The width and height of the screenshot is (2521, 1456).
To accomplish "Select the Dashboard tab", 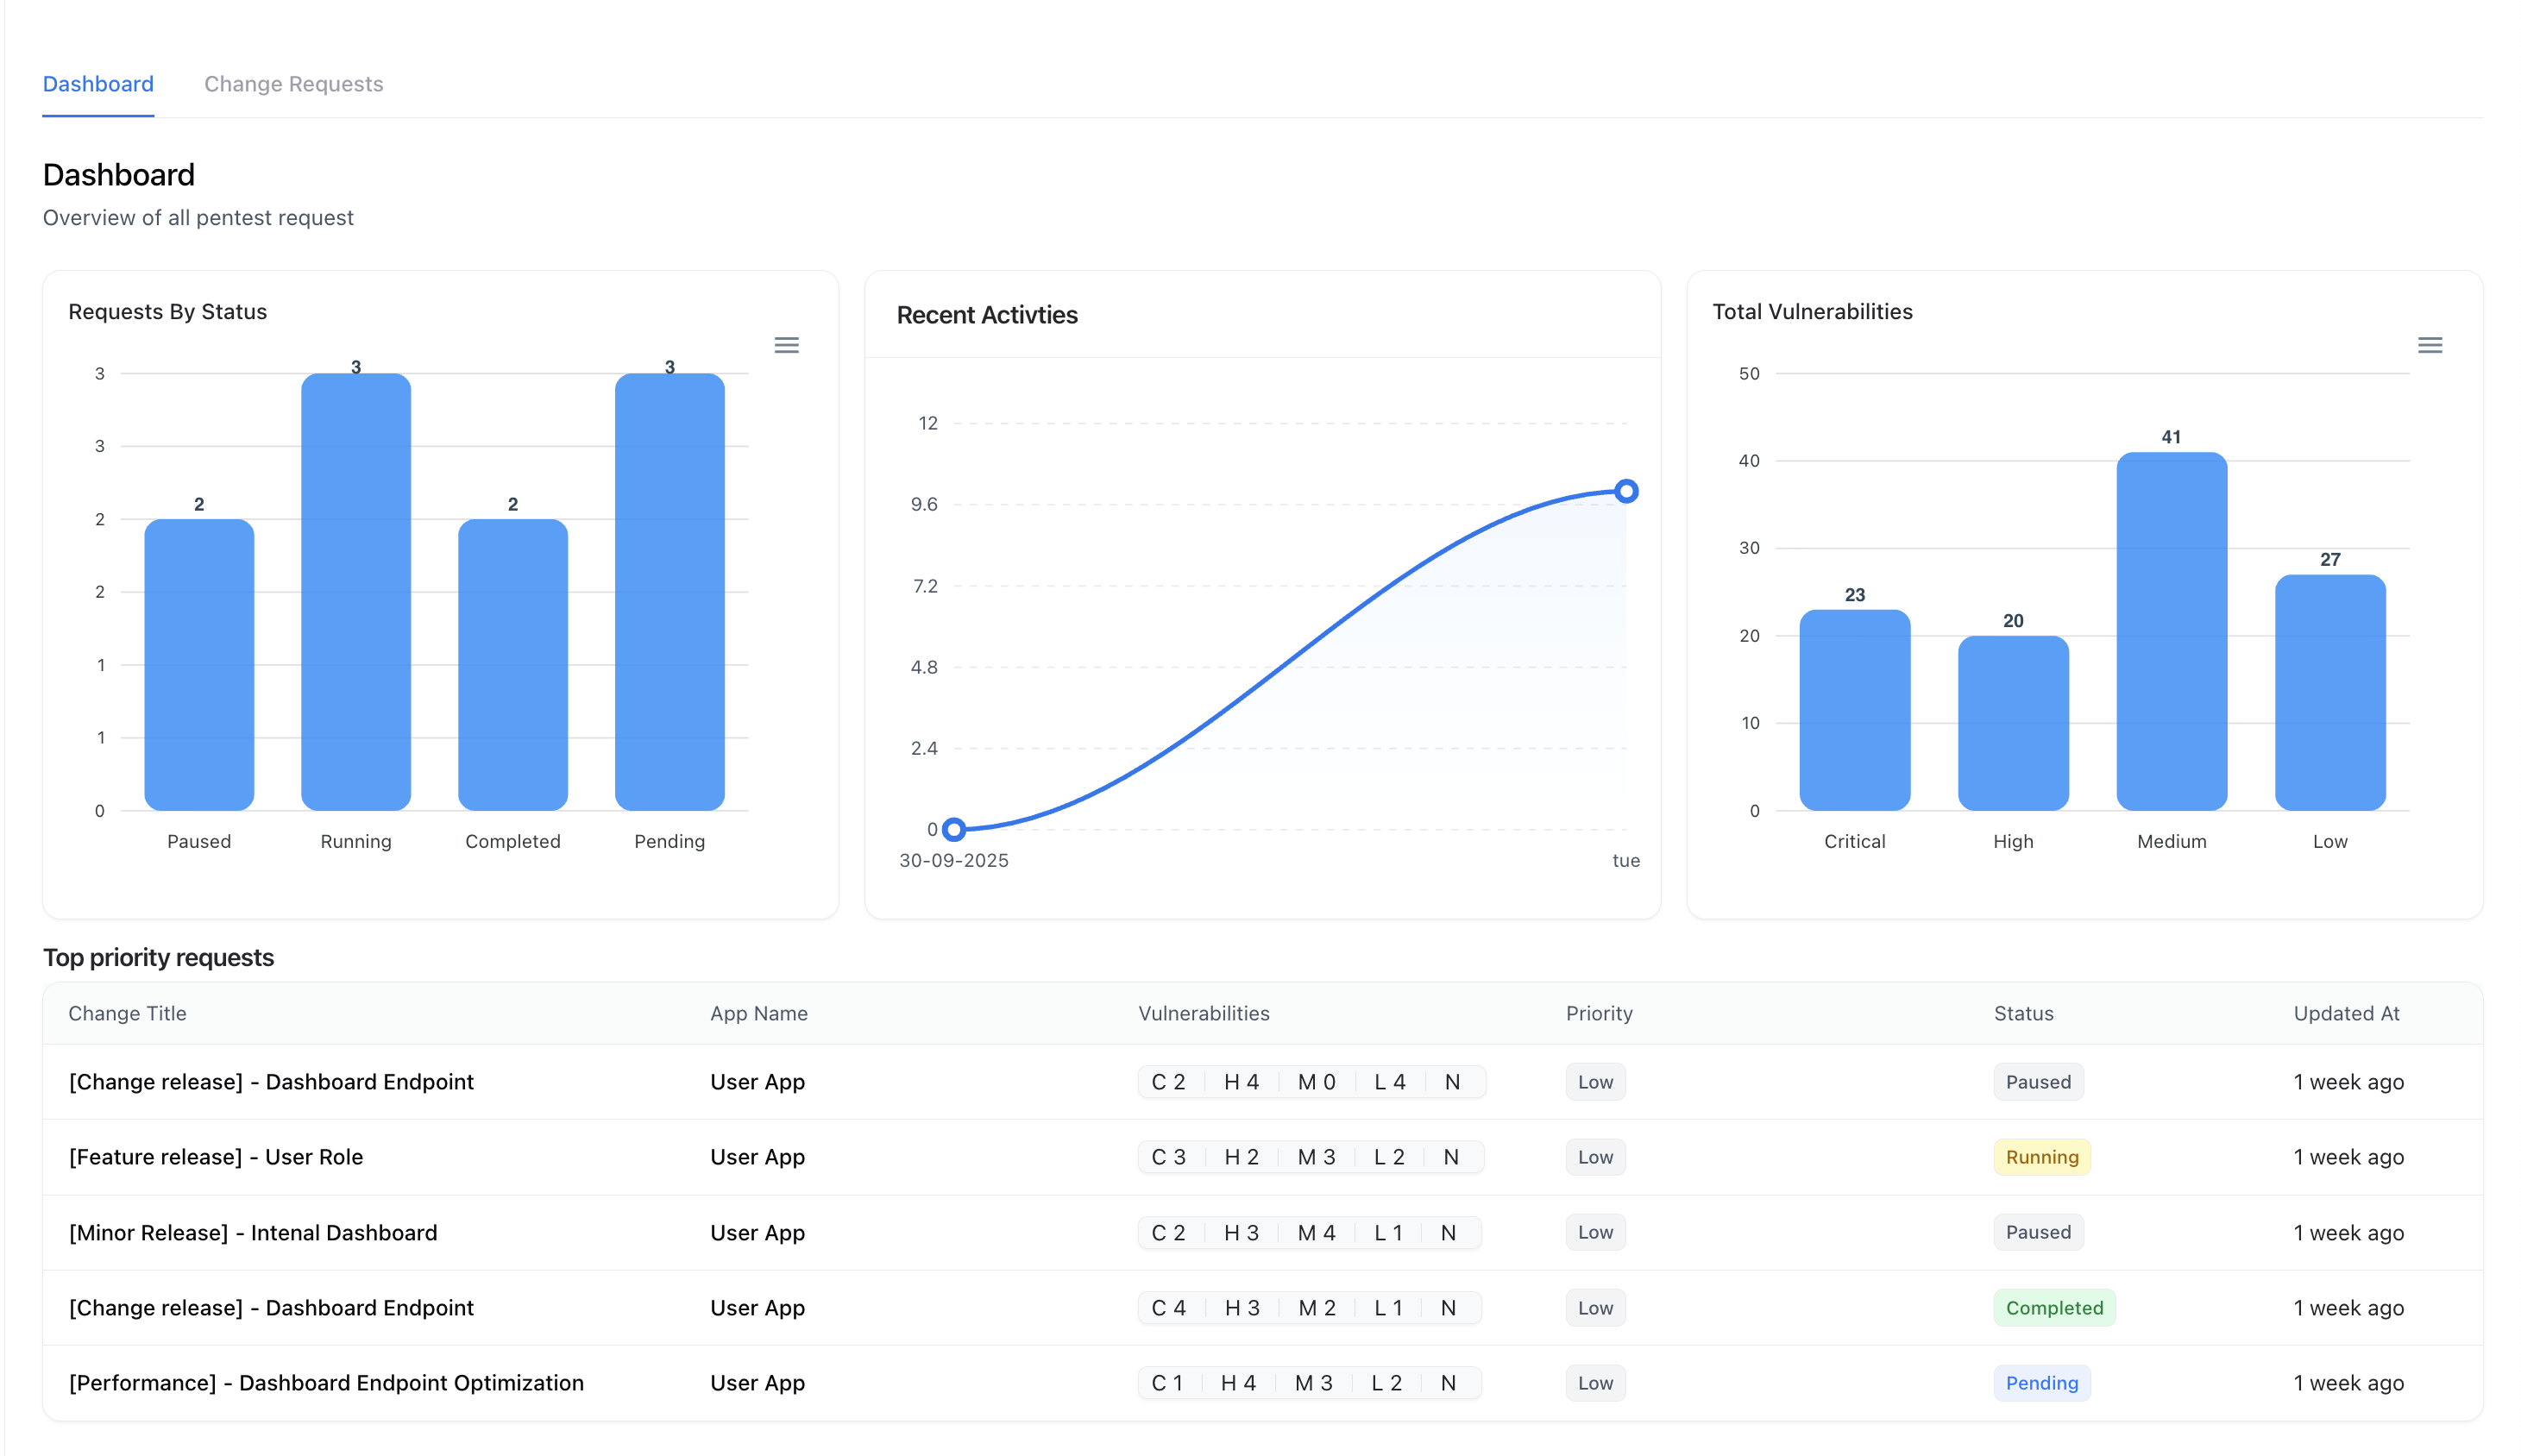I will (x=98, y=84).
